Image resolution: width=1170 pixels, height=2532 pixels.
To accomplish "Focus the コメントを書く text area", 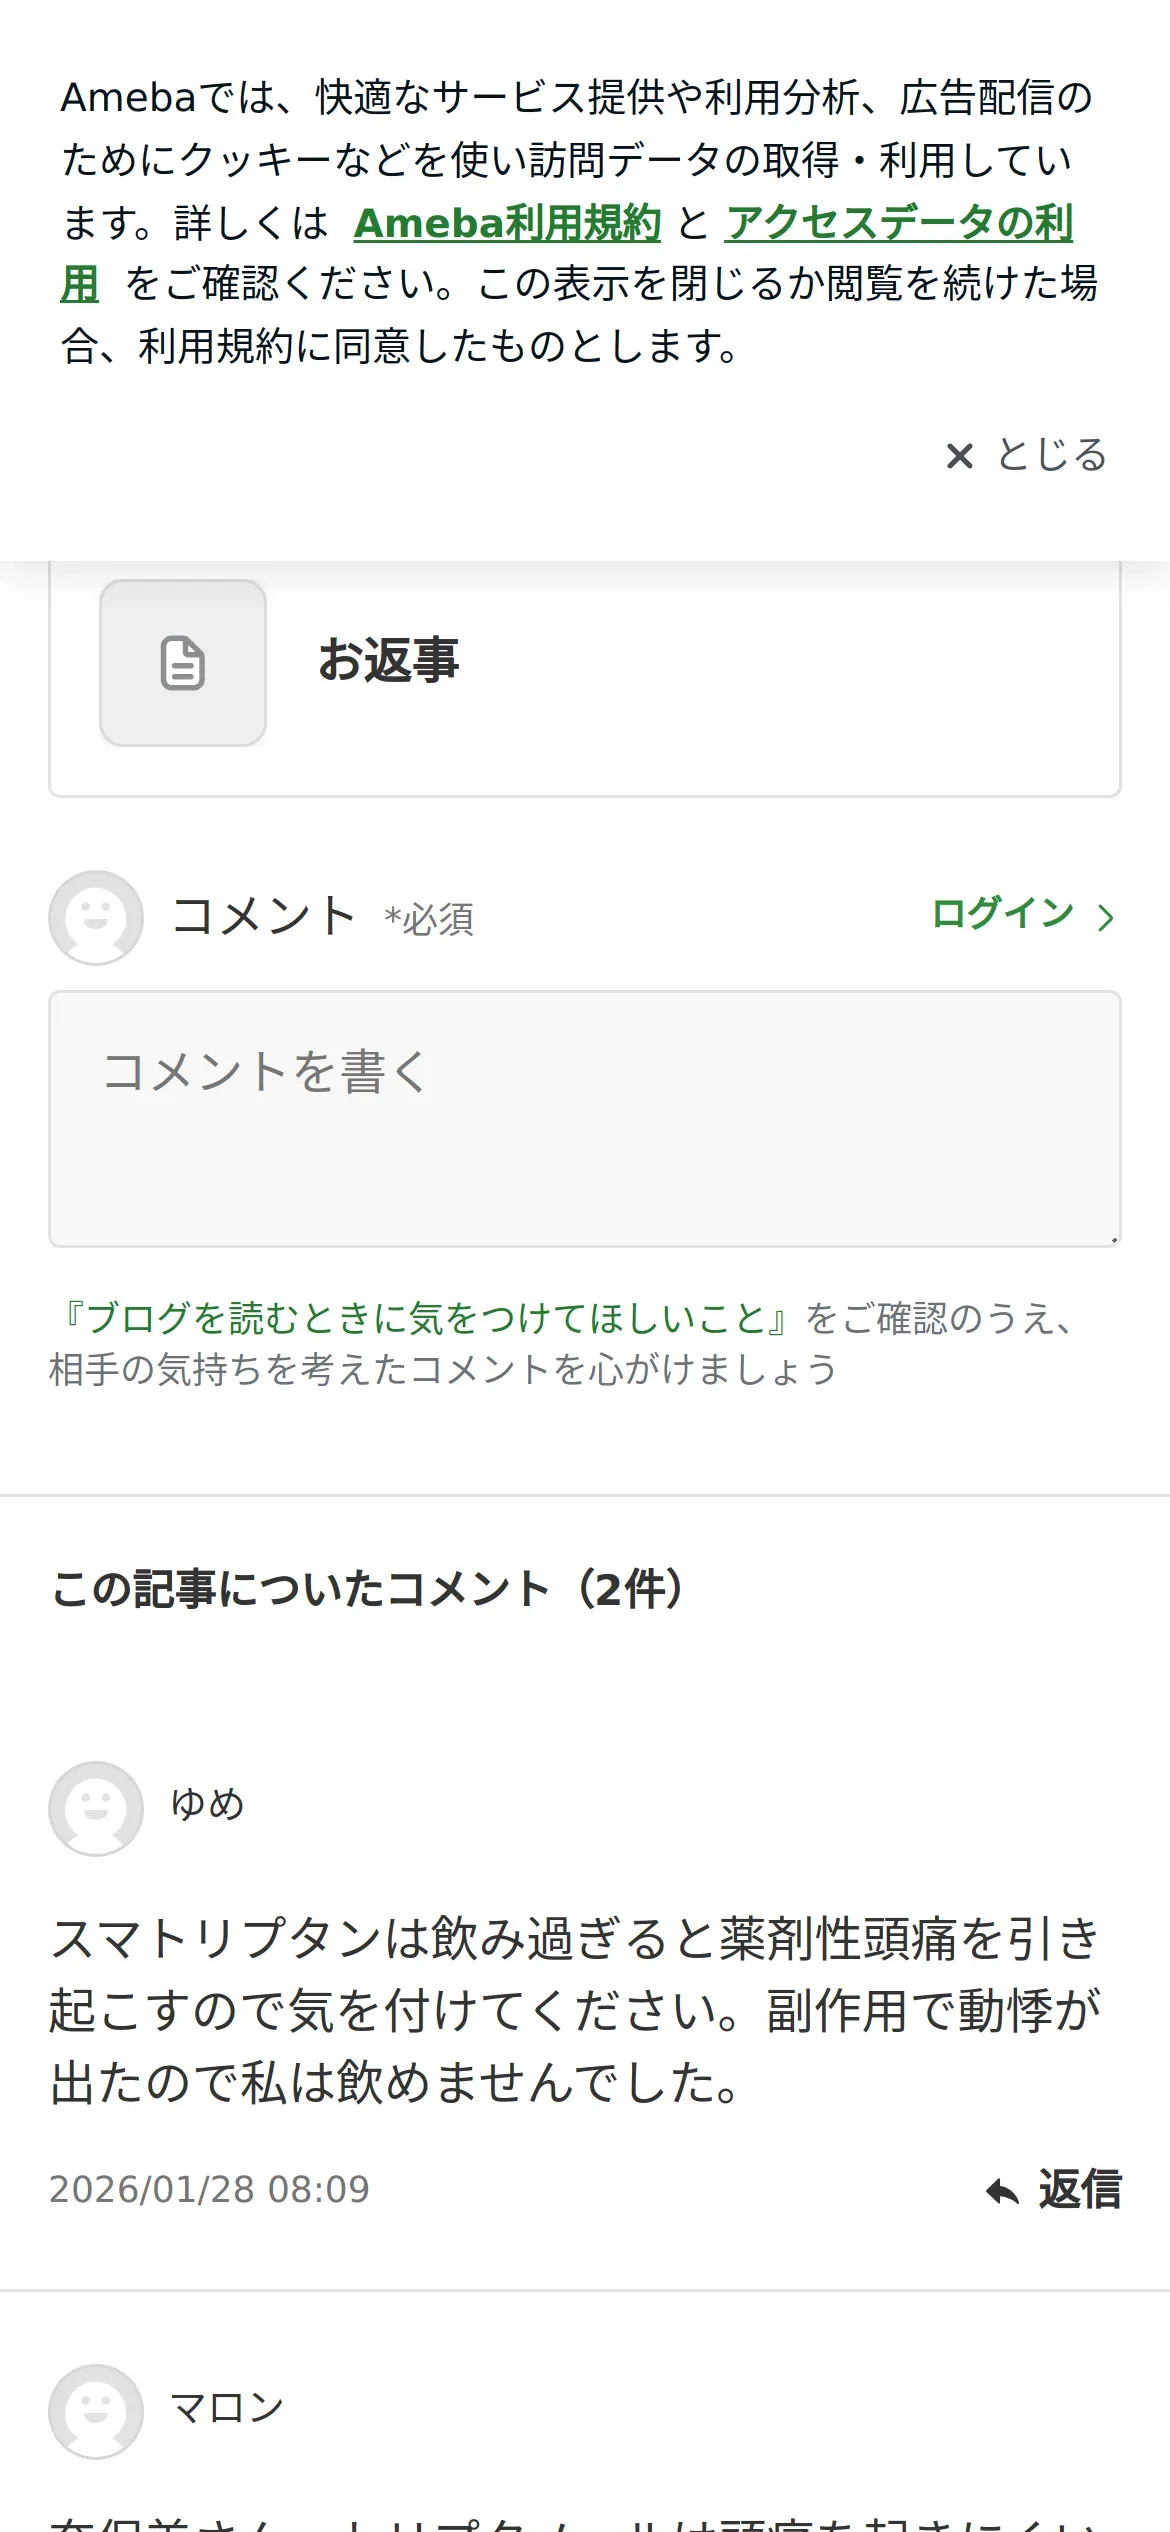I will (x=584, y=1118).
